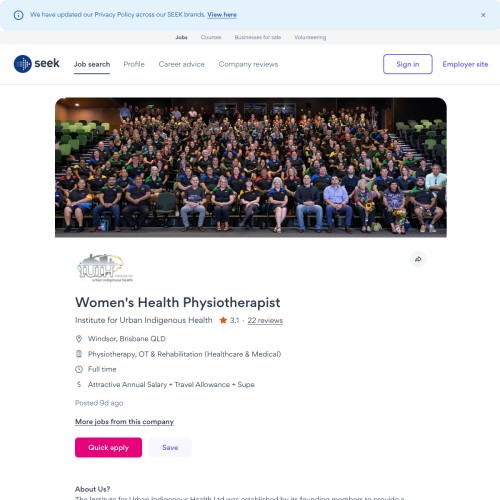The image size is (500, 500).
Task: Open Company reviews in navigation
Action: pos(248,64)
